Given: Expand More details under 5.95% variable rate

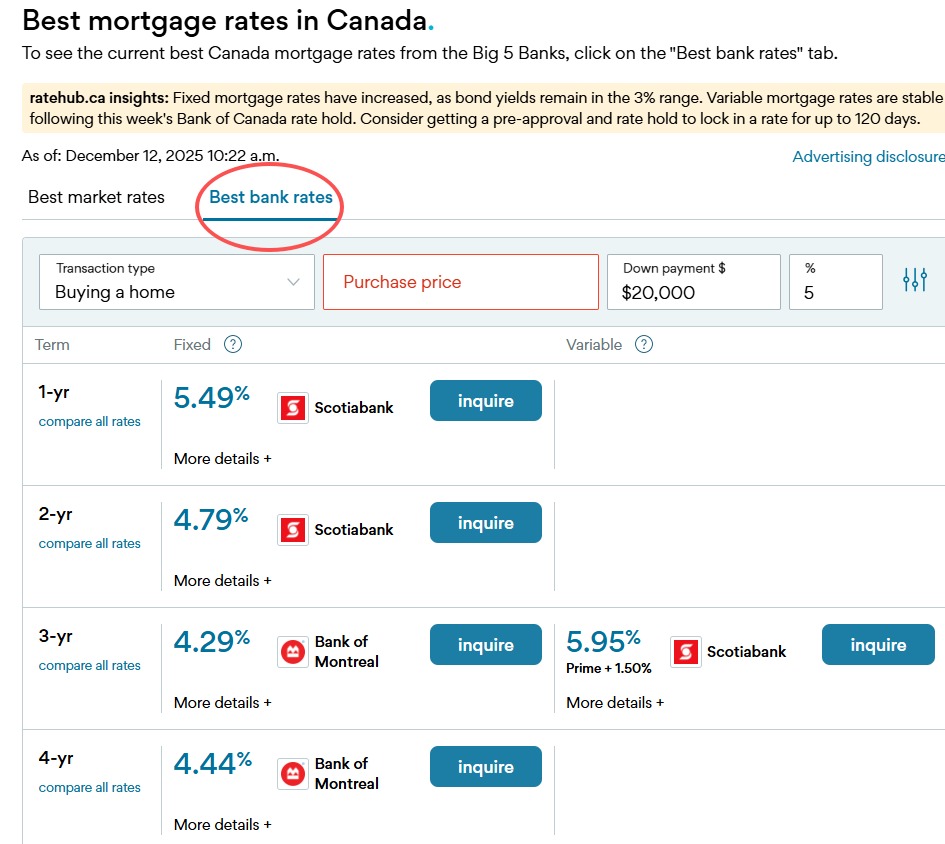Looking at the screenshot, I should pos(614,703).
